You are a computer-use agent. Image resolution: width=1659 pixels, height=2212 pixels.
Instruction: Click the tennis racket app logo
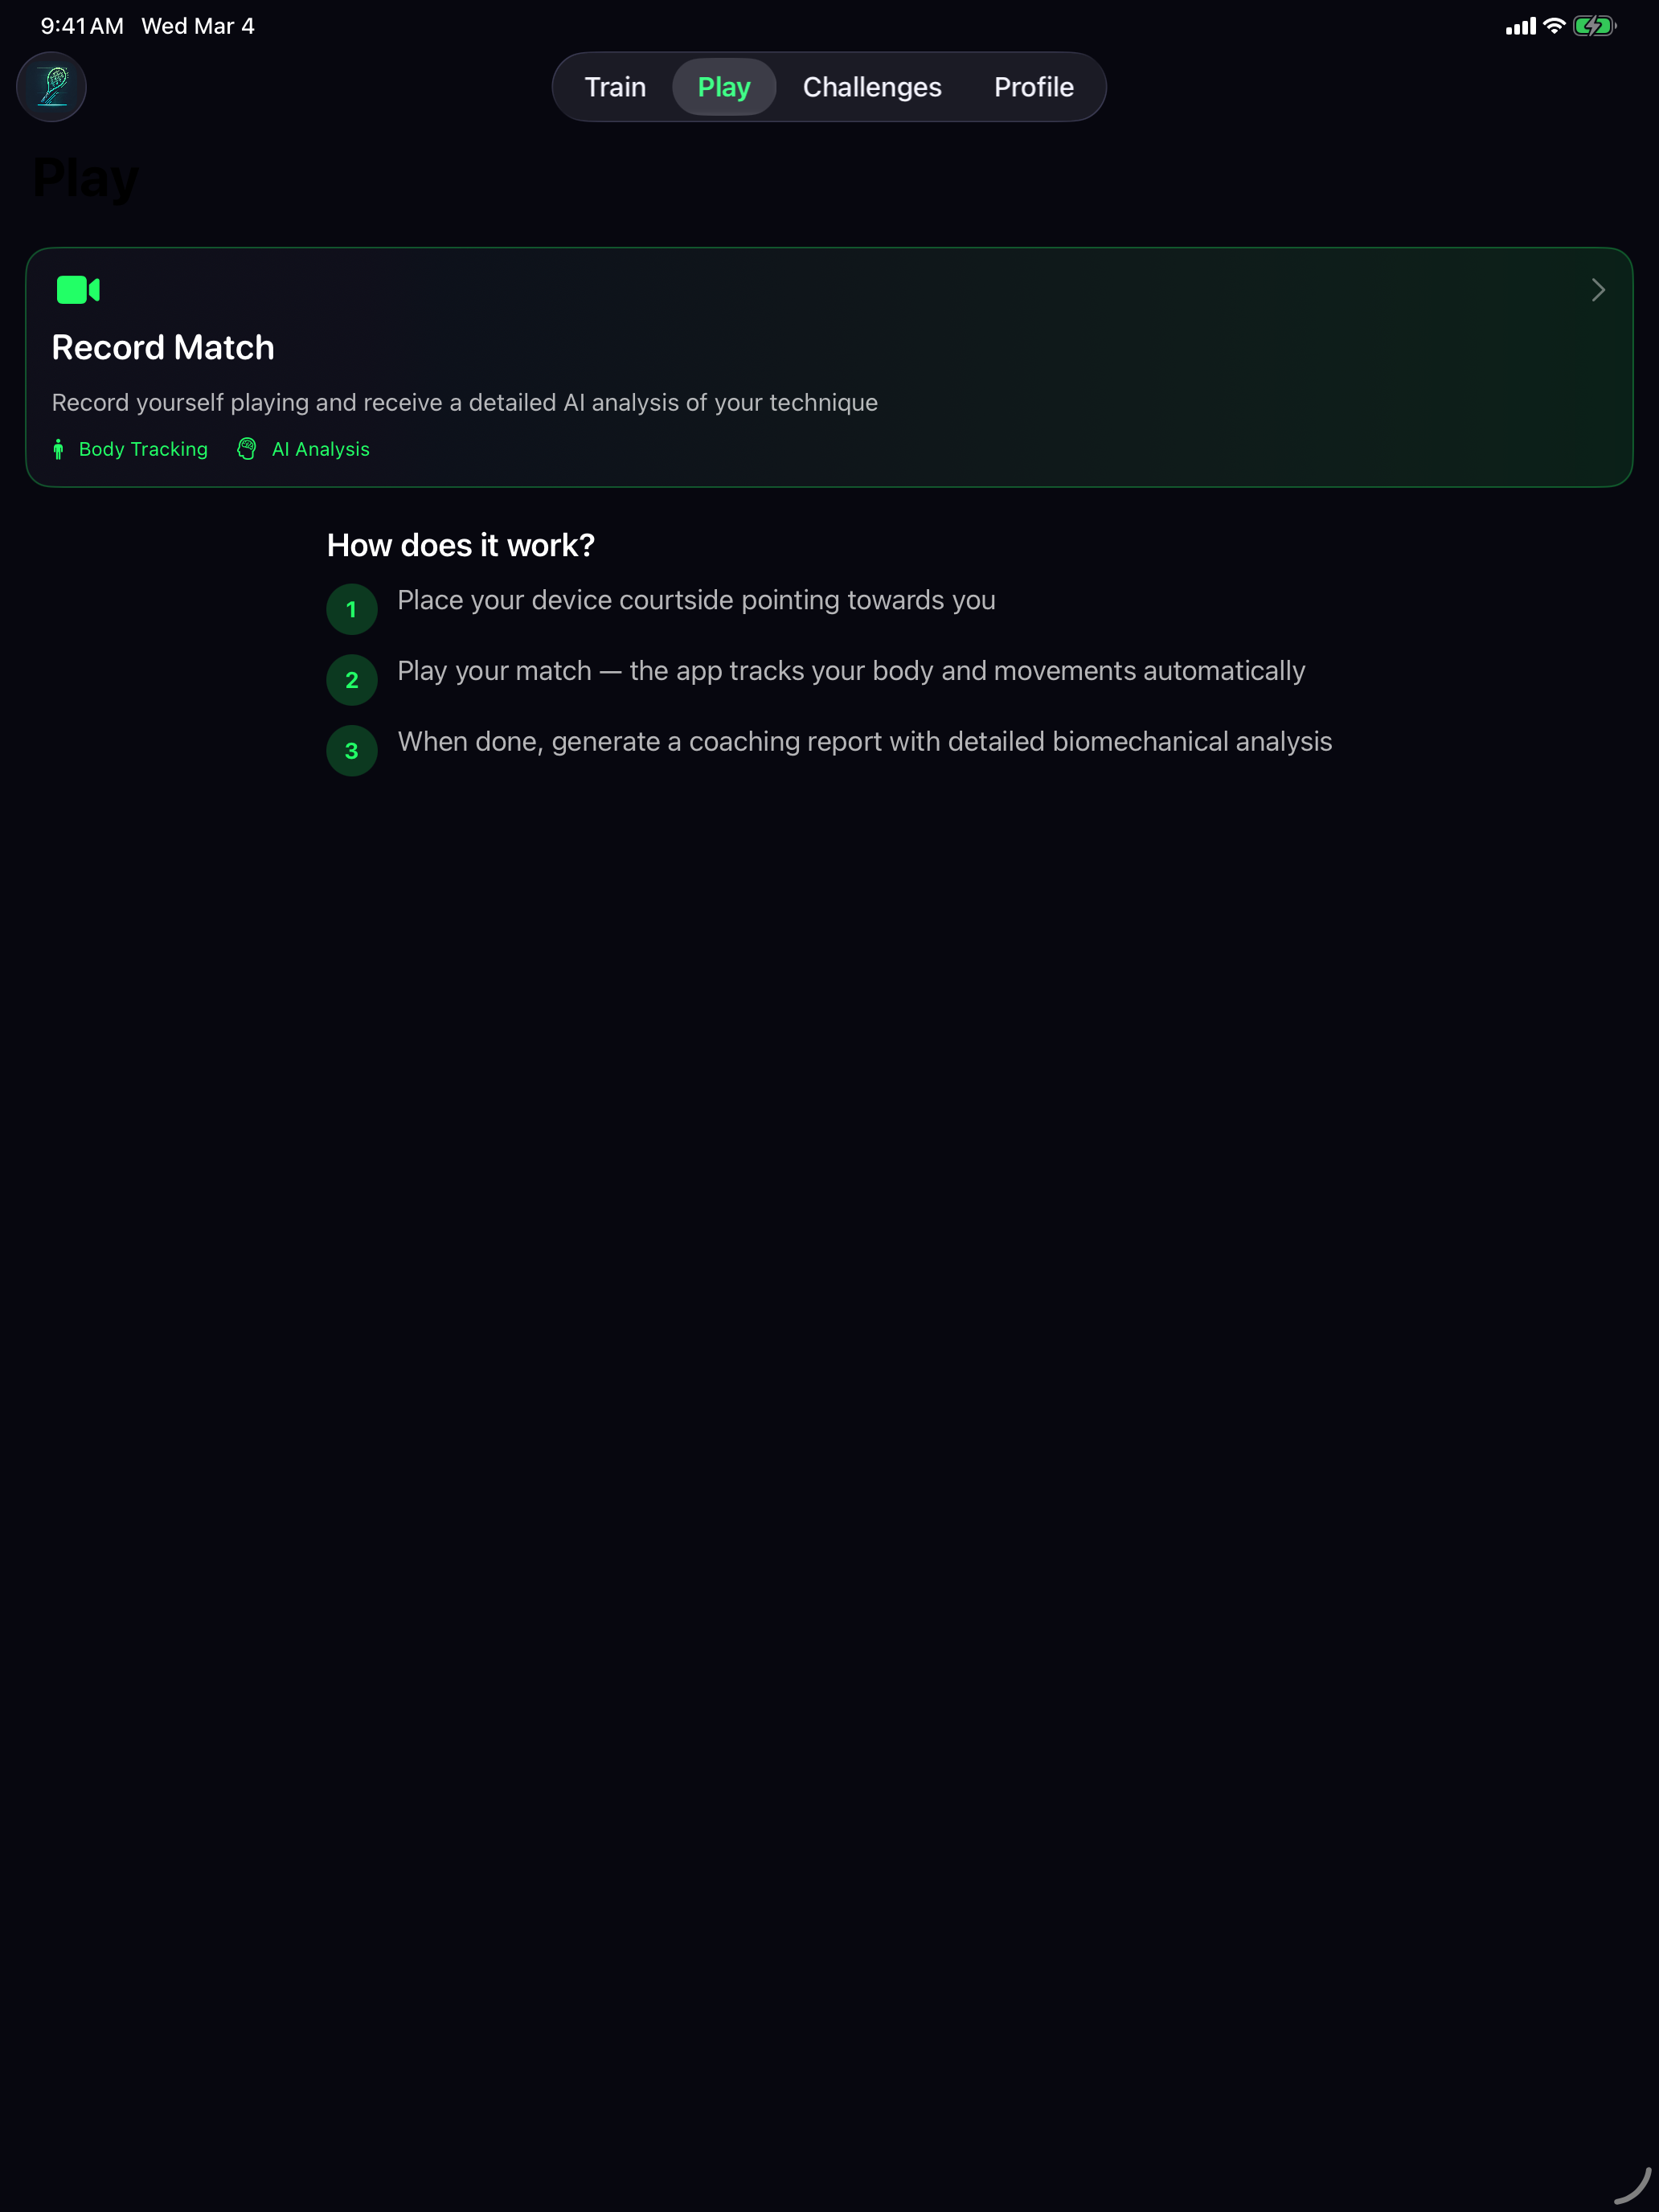51,86
